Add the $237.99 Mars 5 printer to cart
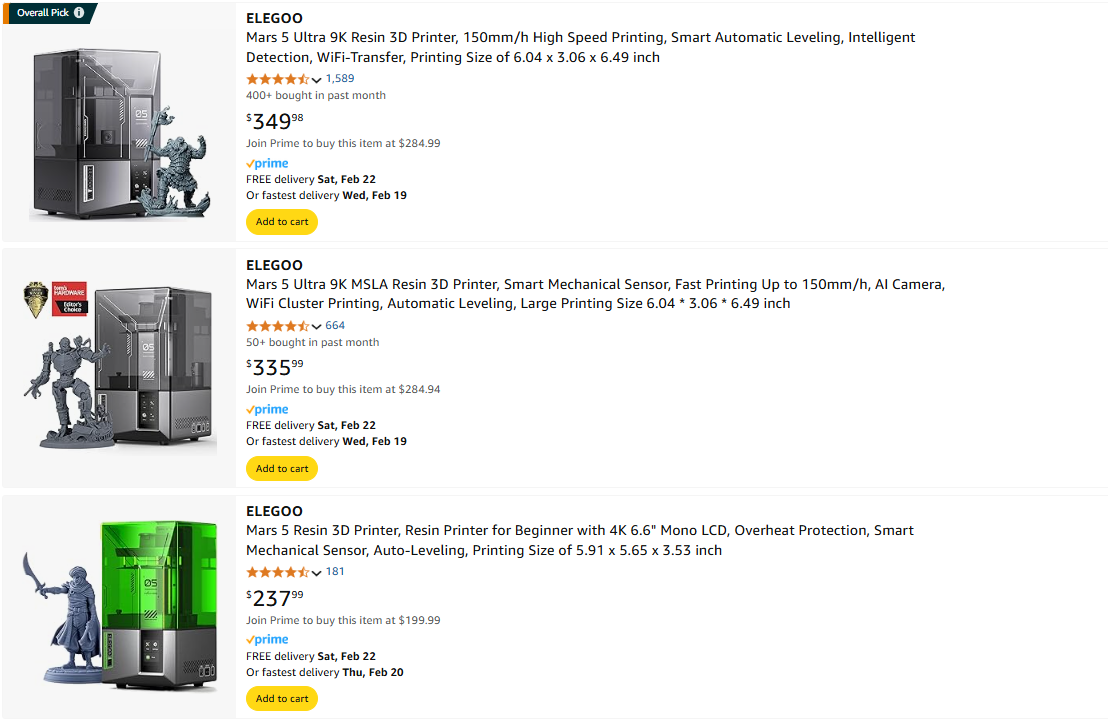 tap(282, 698)
